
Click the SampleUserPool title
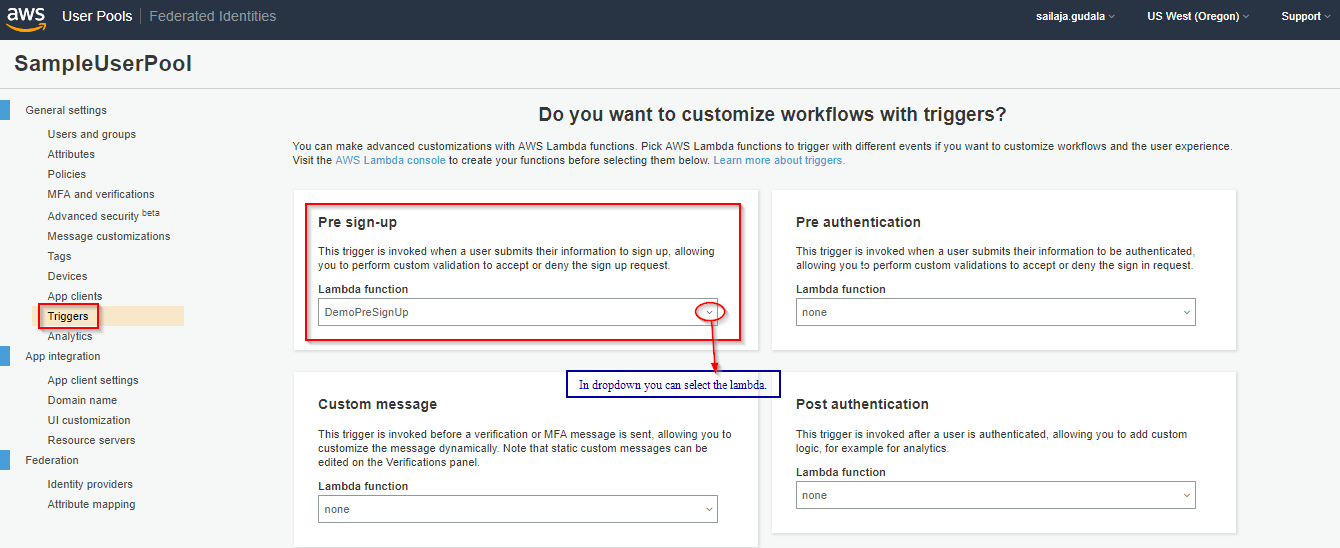[x=103, y=64]
